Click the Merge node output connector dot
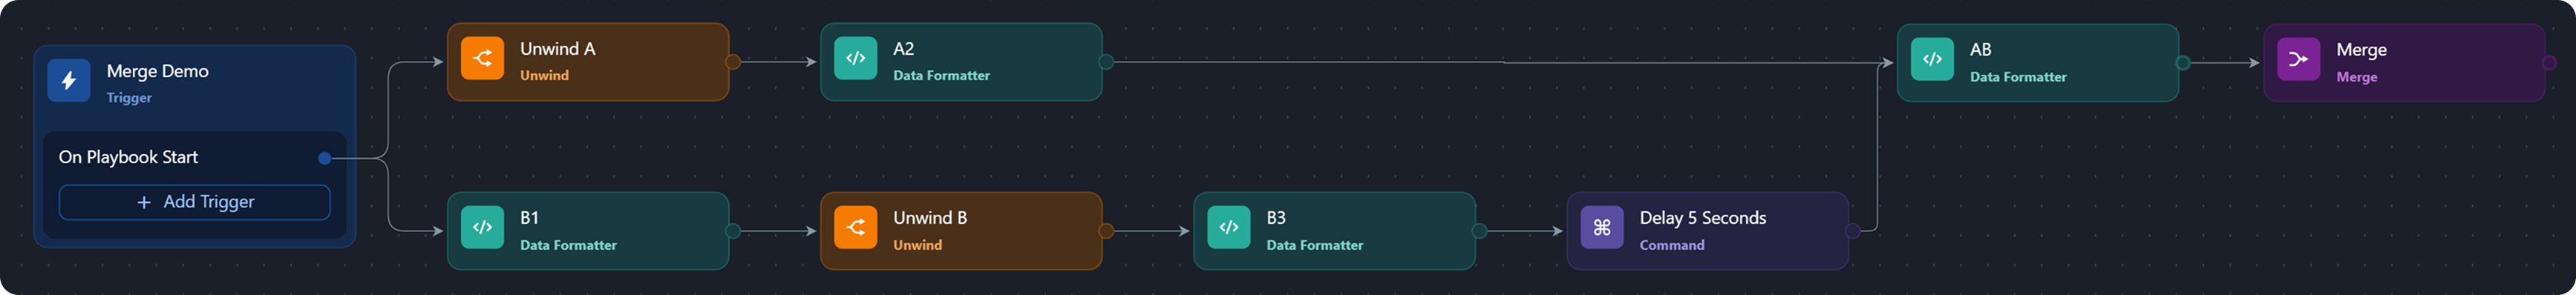The image size is (2576, 295). click(2549, 63)
